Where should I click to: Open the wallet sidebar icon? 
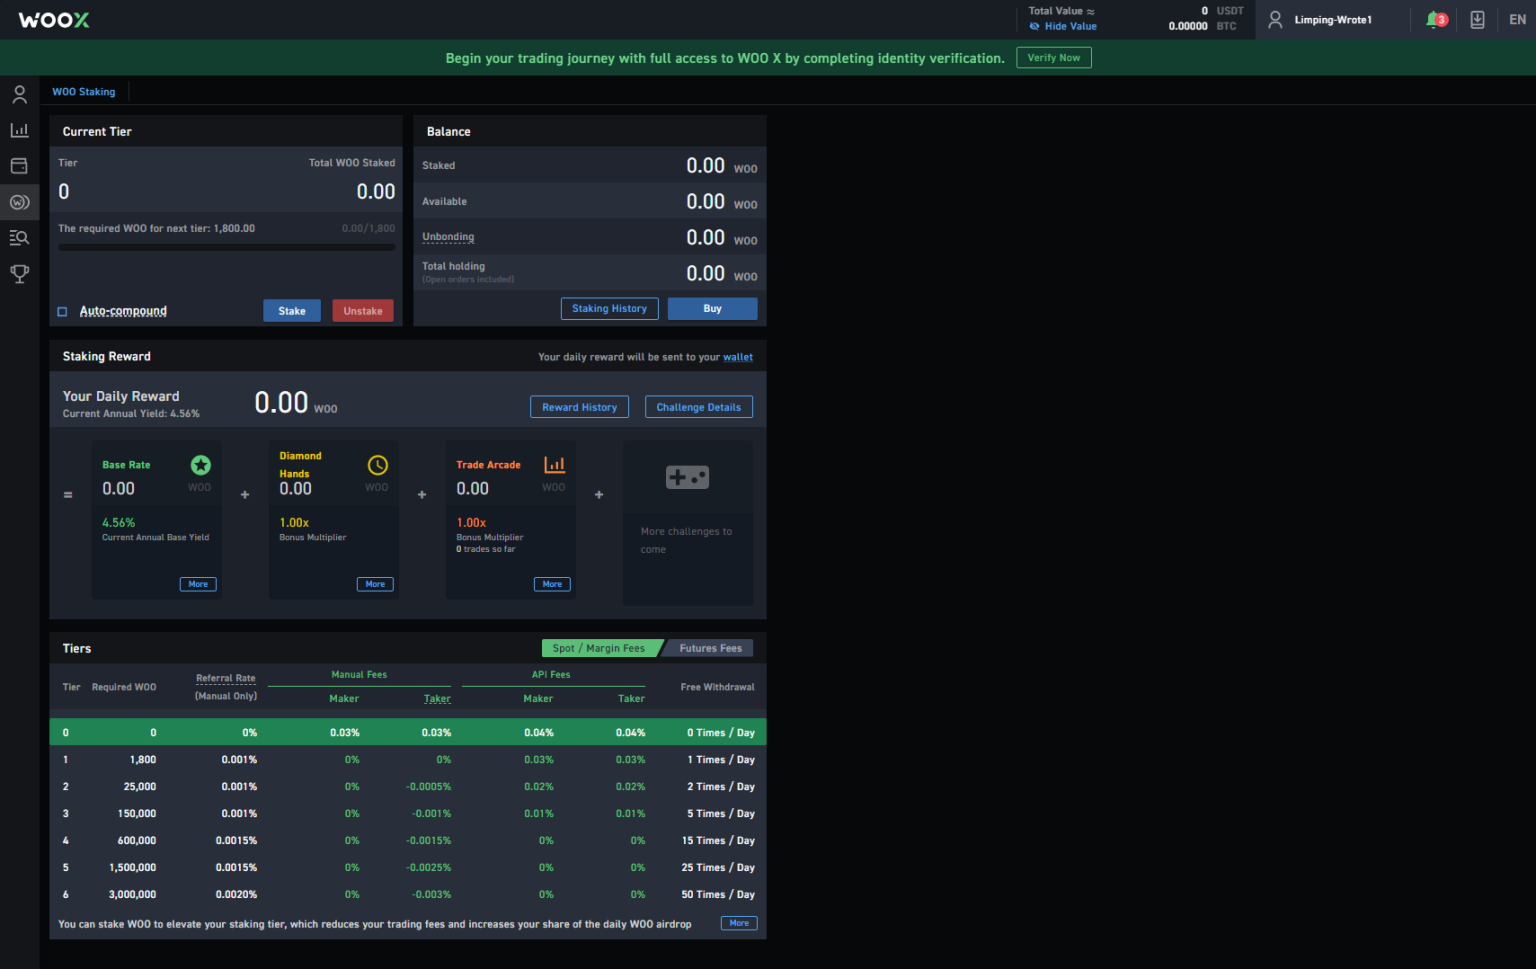click(19, 166)
